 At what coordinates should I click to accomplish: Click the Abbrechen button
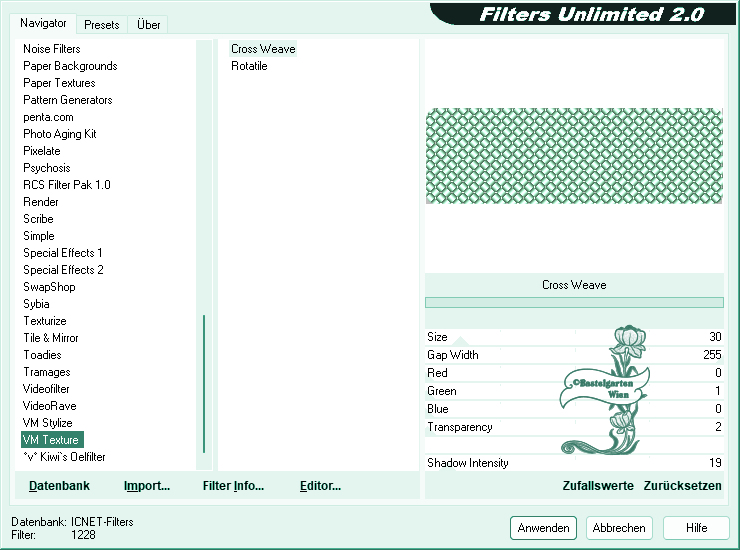(x=619, y=528)
